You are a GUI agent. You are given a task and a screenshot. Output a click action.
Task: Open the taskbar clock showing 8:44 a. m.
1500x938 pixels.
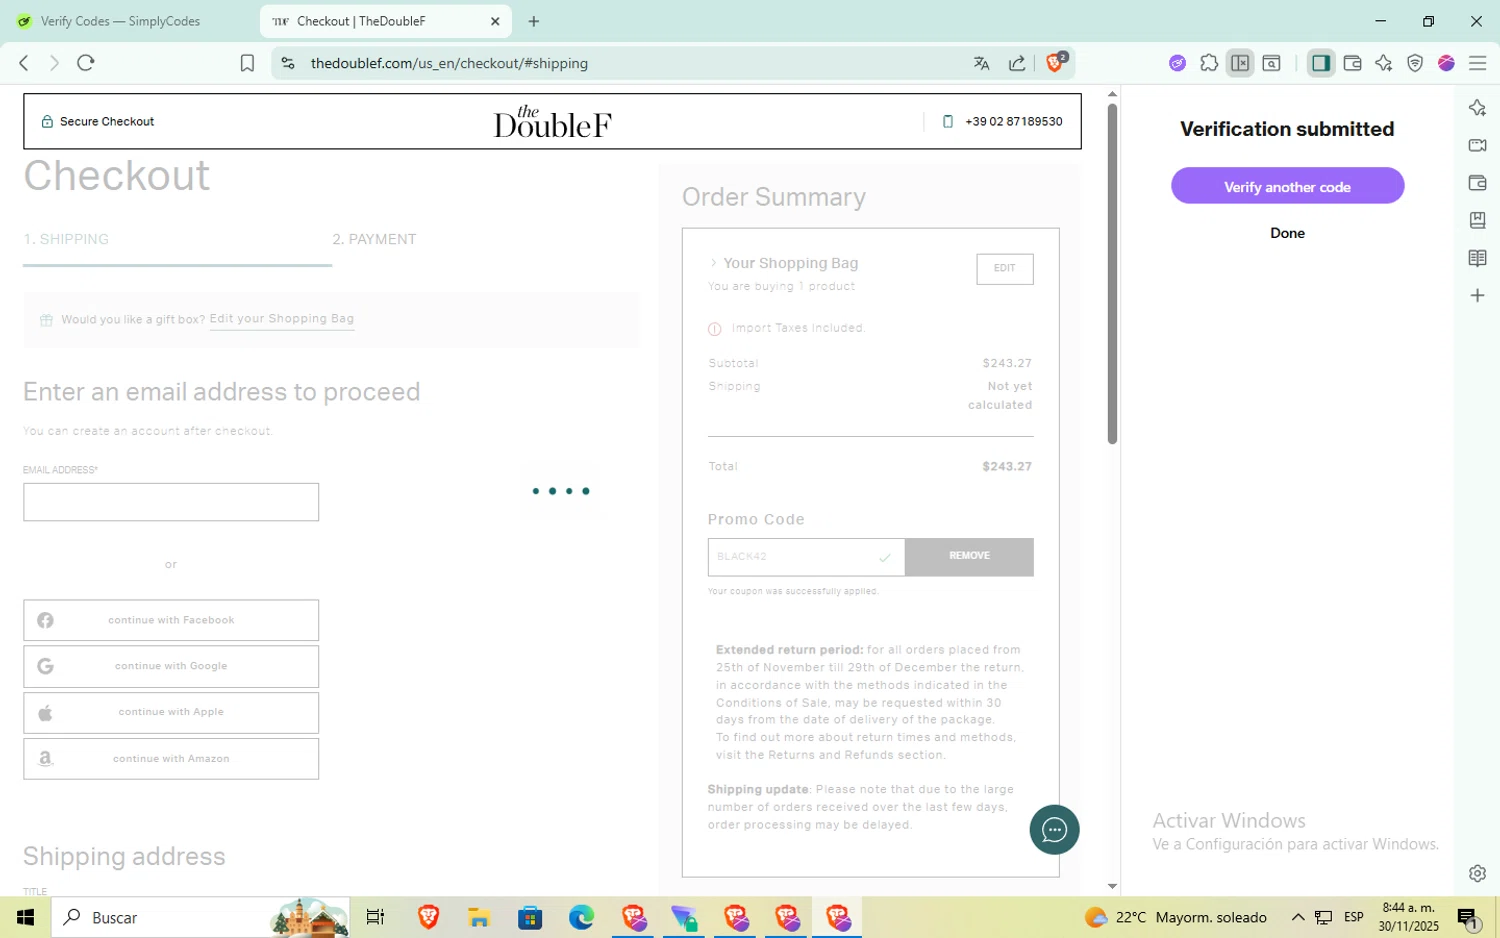(x=1408, y=917)
